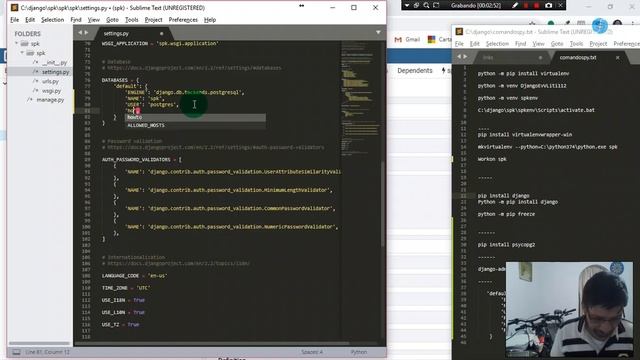Open the Edit menu in settings.py window
Screen dimensions: 640x360
30,20
